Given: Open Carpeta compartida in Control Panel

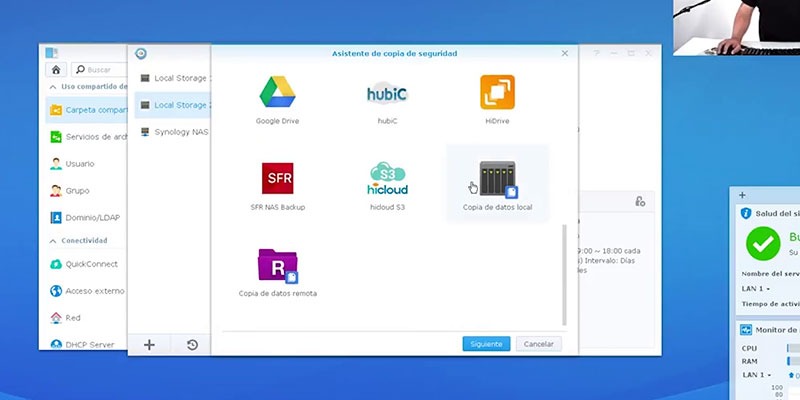Looking at the screenshot, I should (87, 110).
